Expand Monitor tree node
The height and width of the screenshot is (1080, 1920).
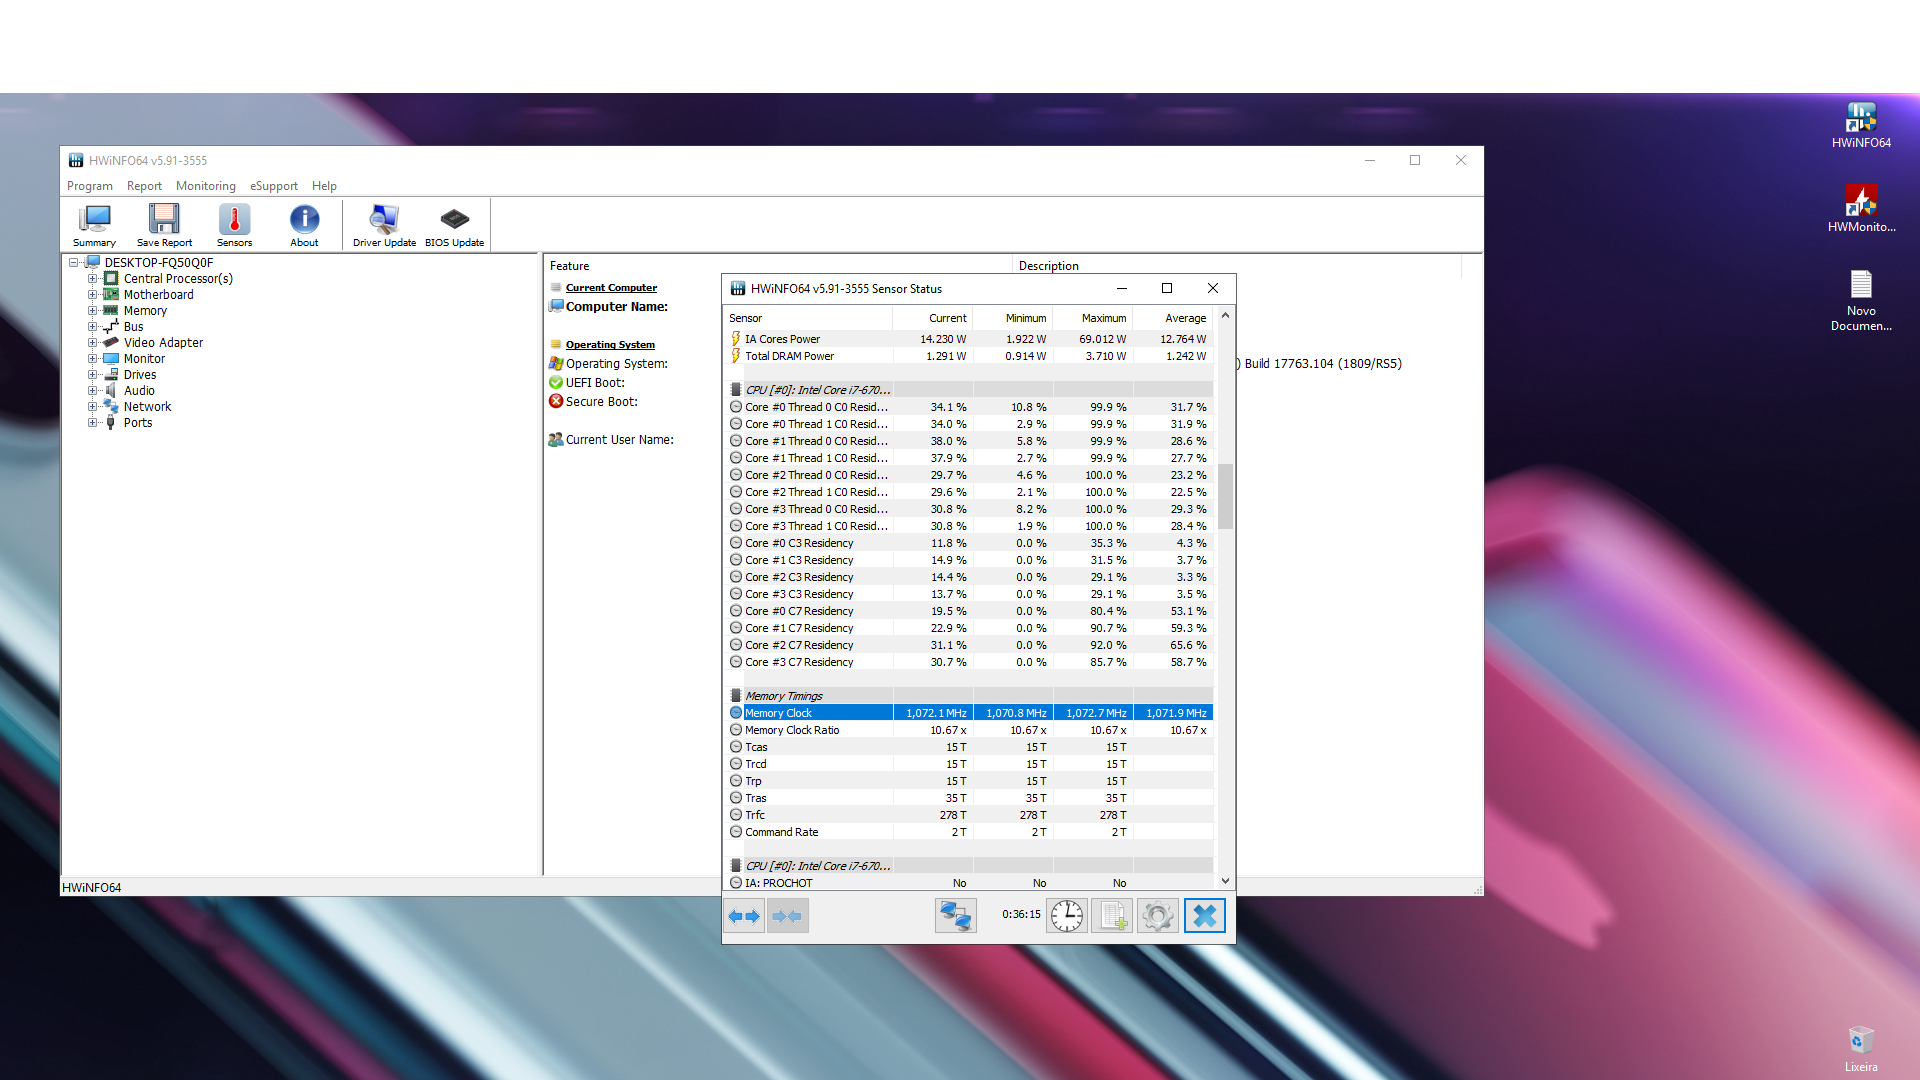click(92, 359)
